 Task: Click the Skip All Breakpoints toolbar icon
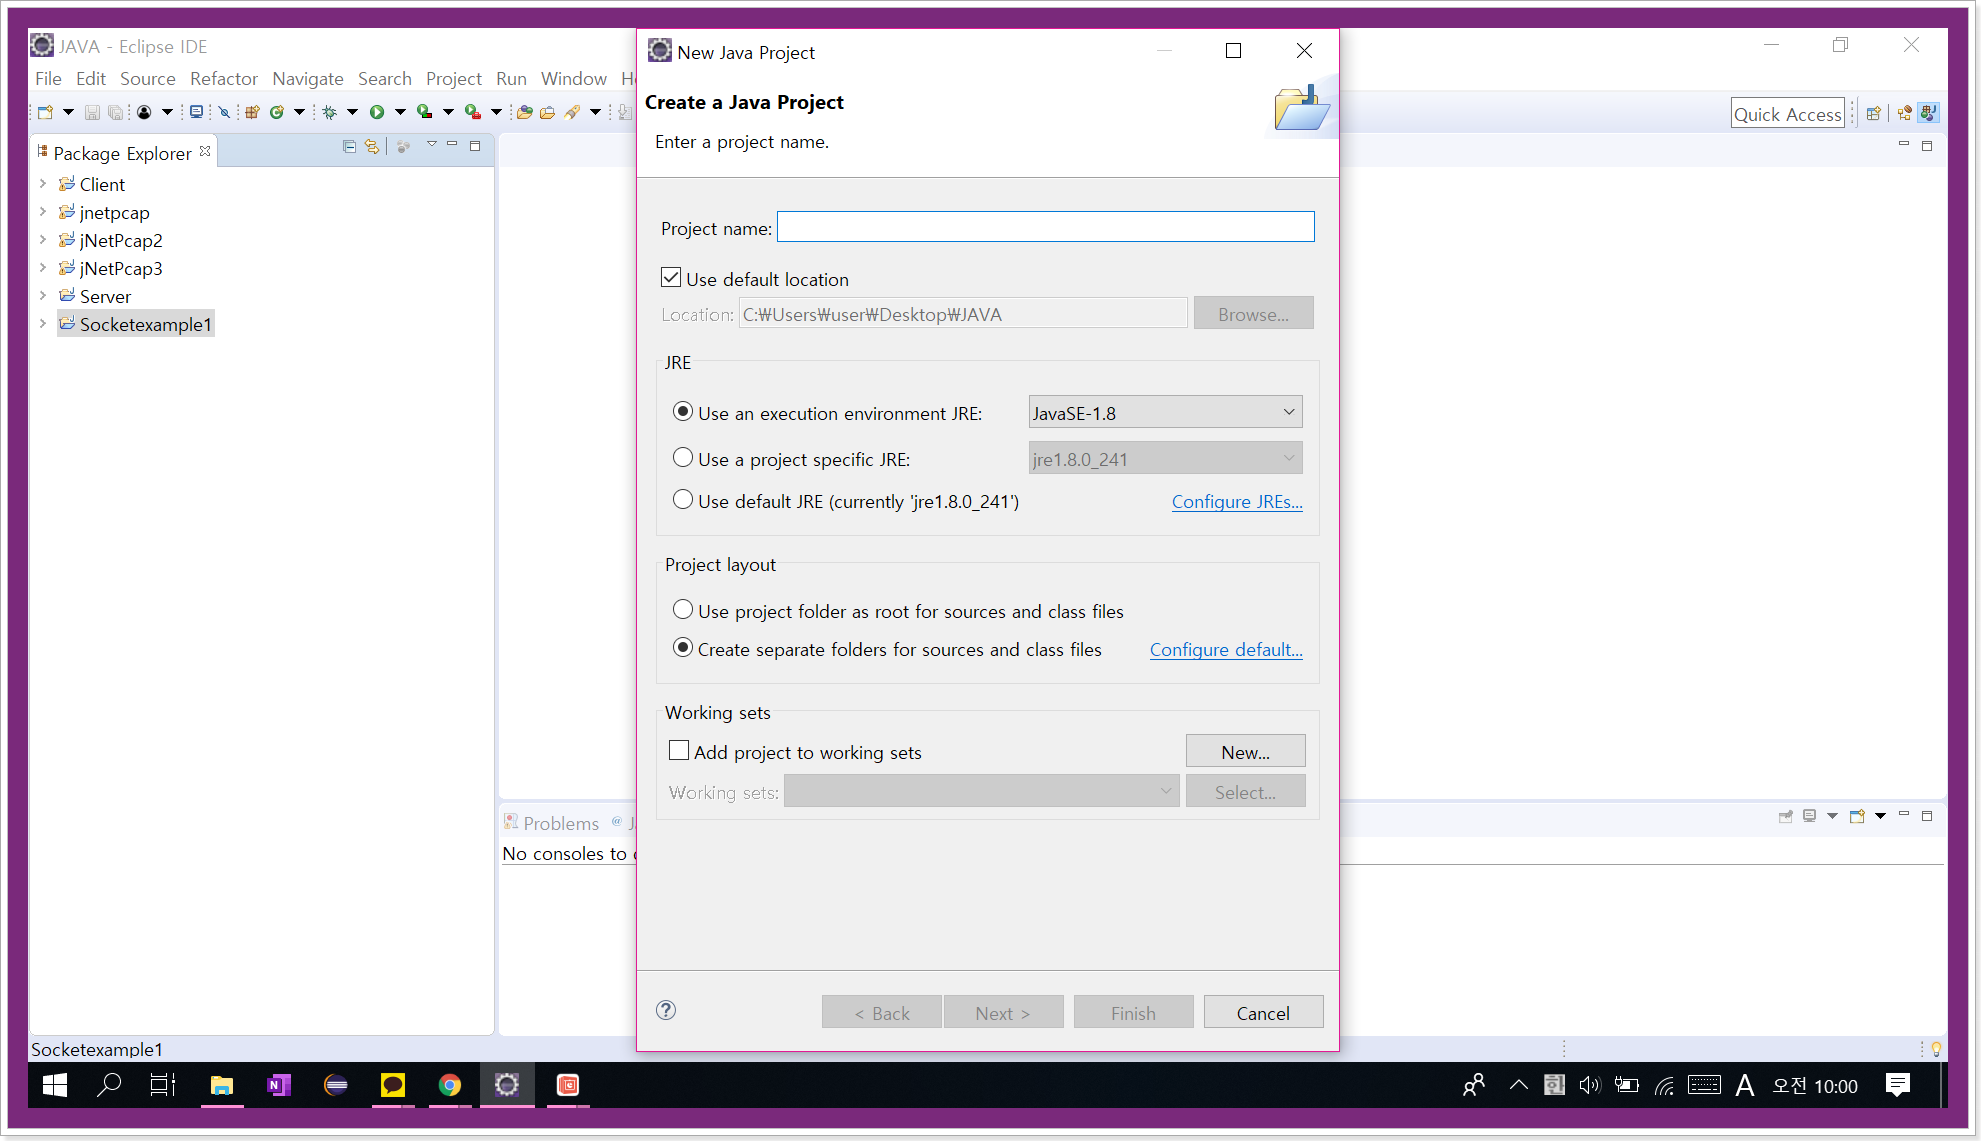224,112
